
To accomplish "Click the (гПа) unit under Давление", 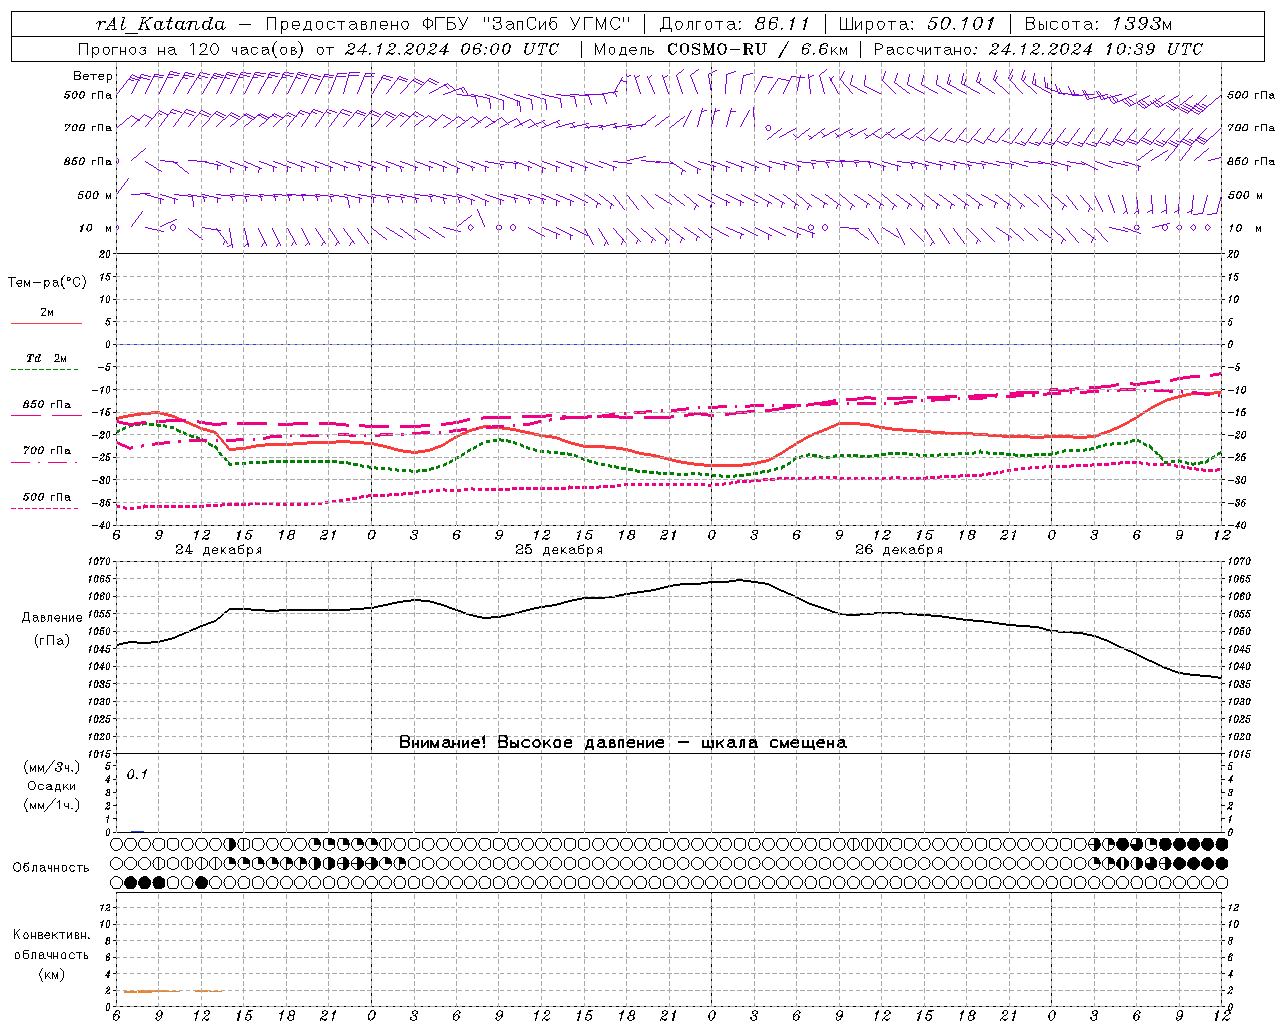I will tap(52, 641).
